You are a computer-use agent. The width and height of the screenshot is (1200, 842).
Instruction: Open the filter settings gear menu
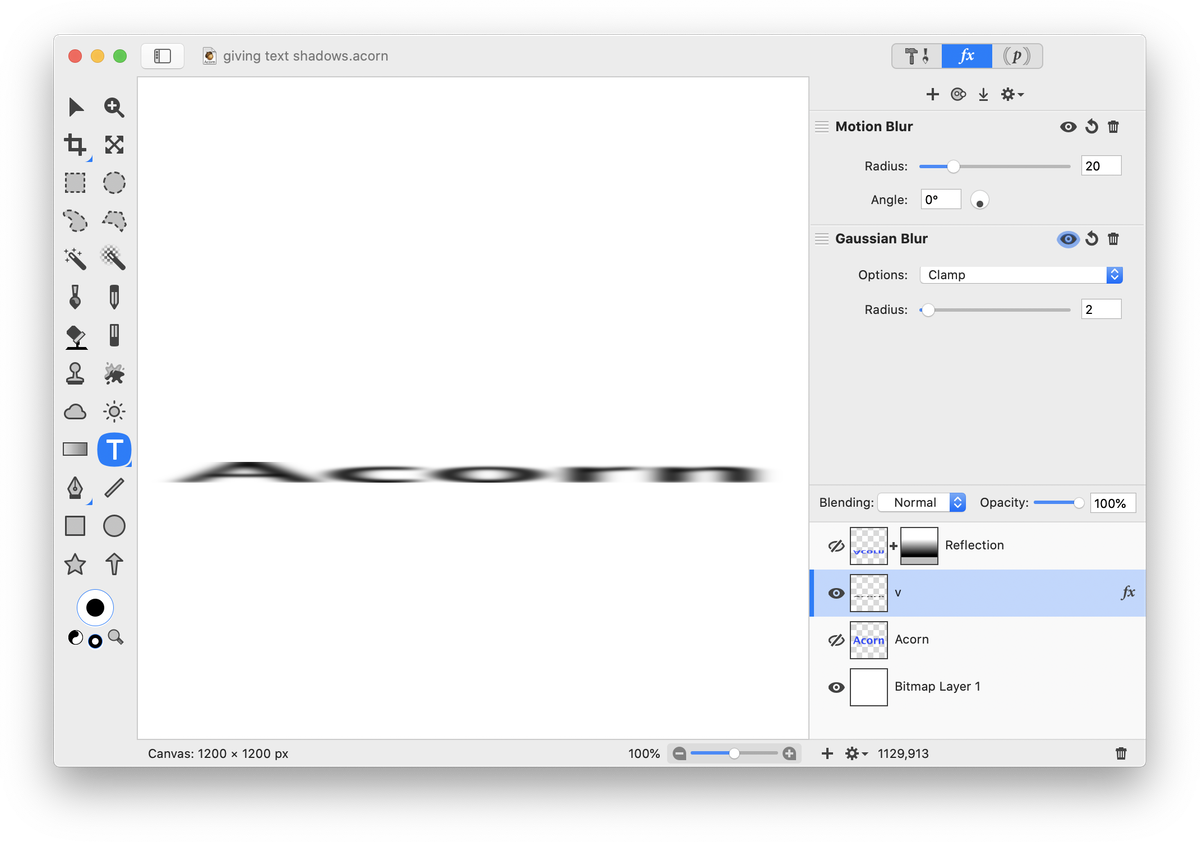click(x=1012, y=94)
